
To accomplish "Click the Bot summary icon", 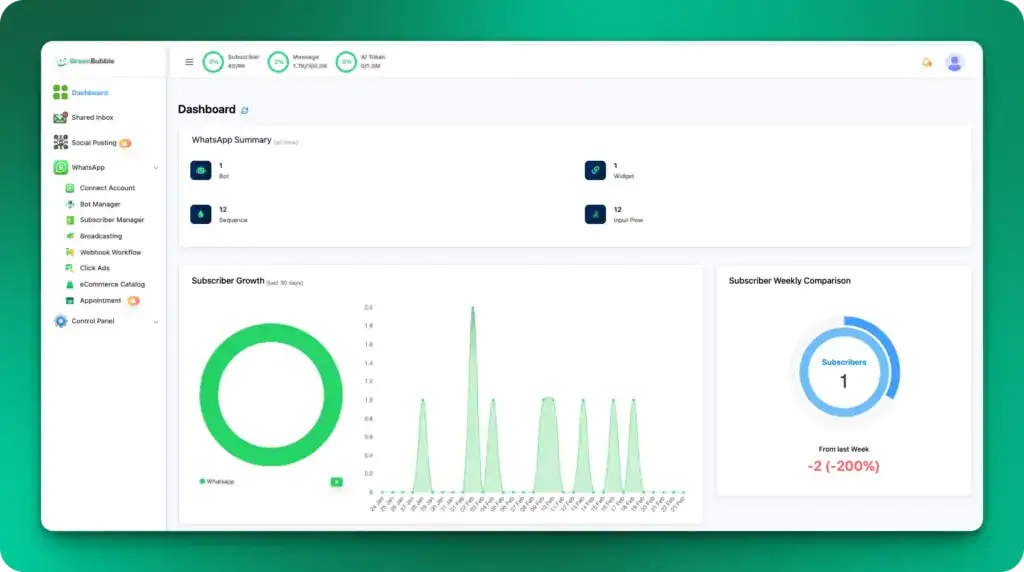I will 200,170.
